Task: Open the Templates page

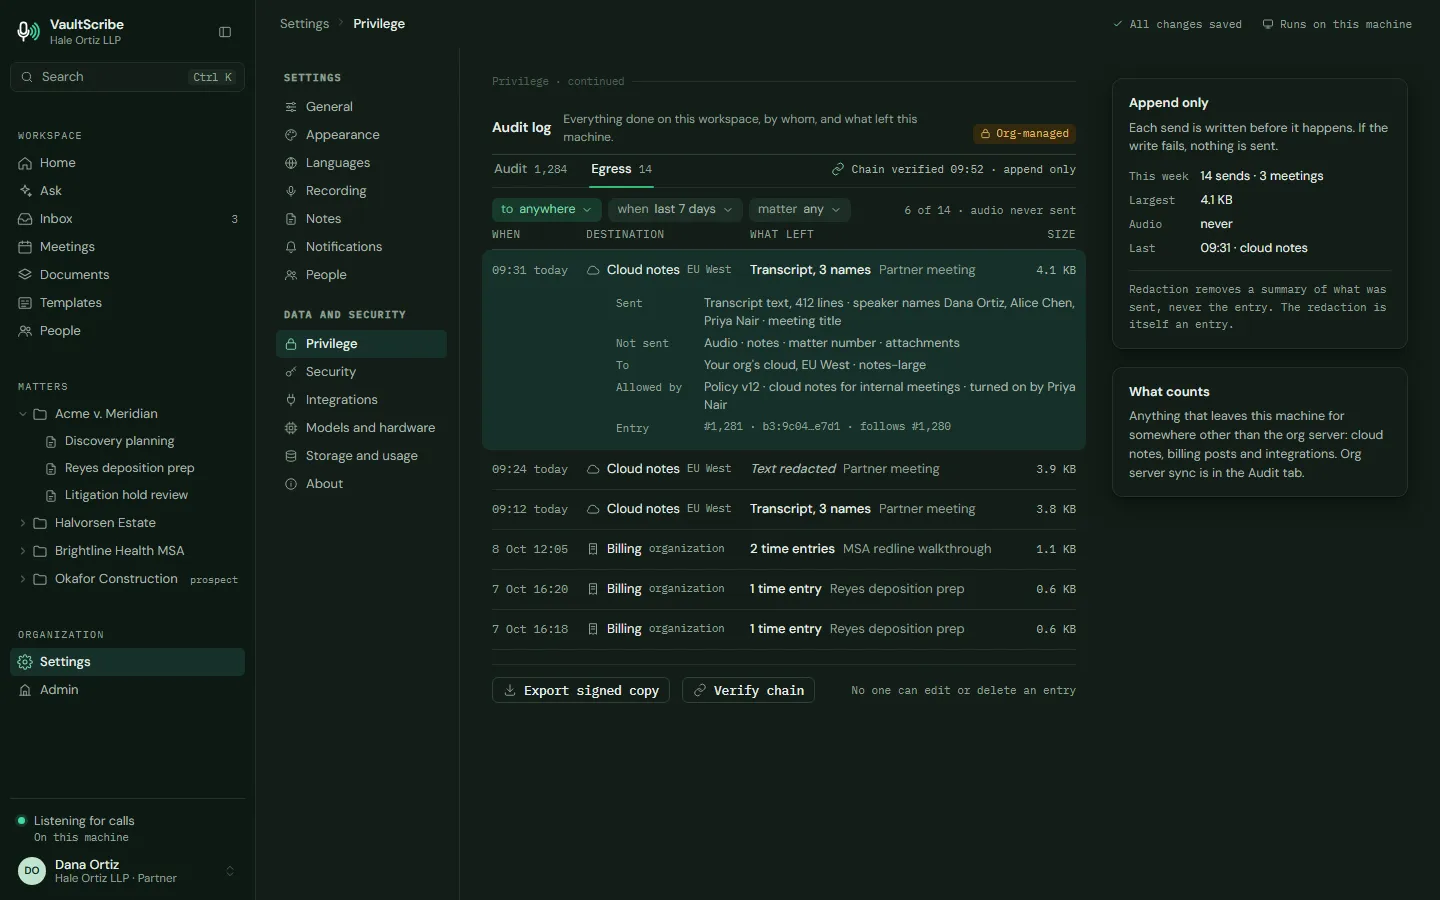Action: (127, 303)
